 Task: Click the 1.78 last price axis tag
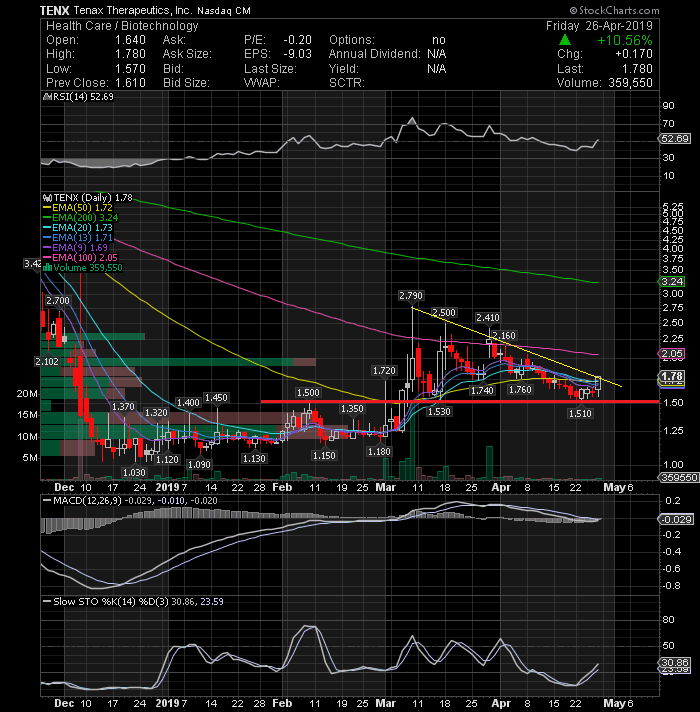672,376
